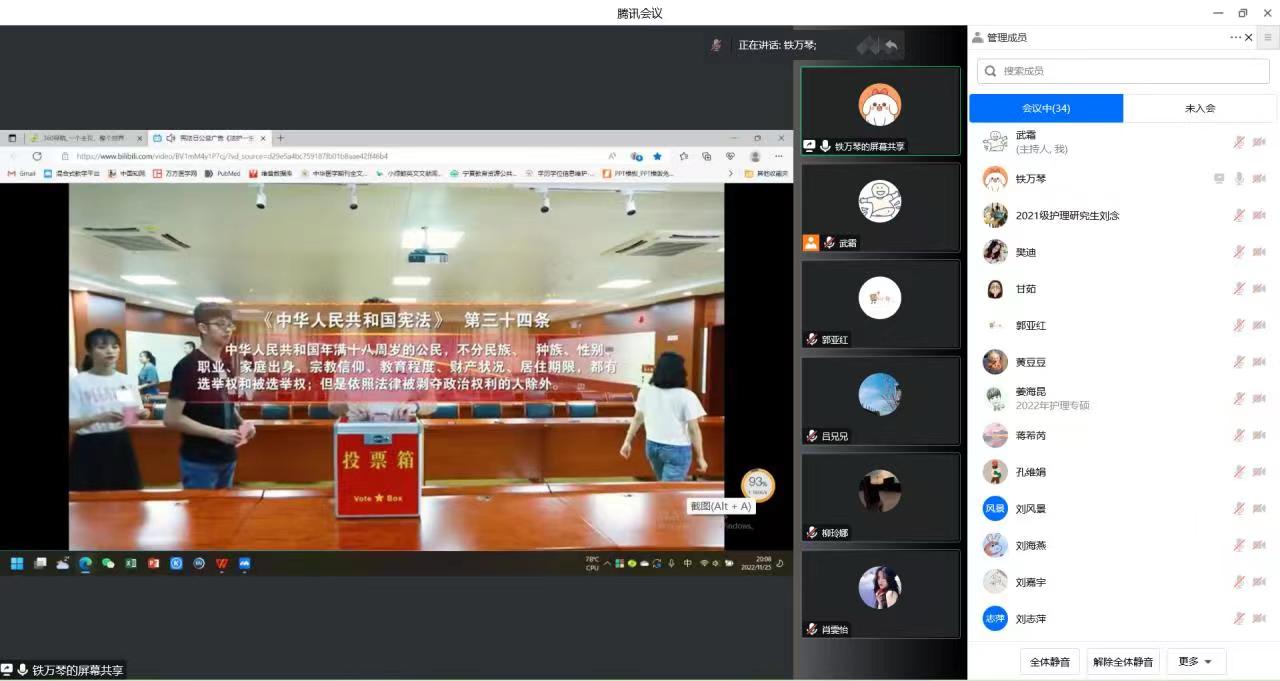
Task: Toggle microphone of host 武霜
Action: point(1239,142)
